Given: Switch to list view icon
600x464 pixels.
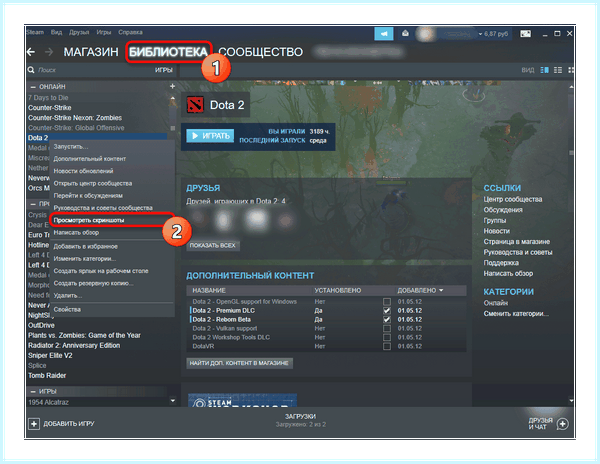Looking at the screenshot, I should click(x=558, y=70).
